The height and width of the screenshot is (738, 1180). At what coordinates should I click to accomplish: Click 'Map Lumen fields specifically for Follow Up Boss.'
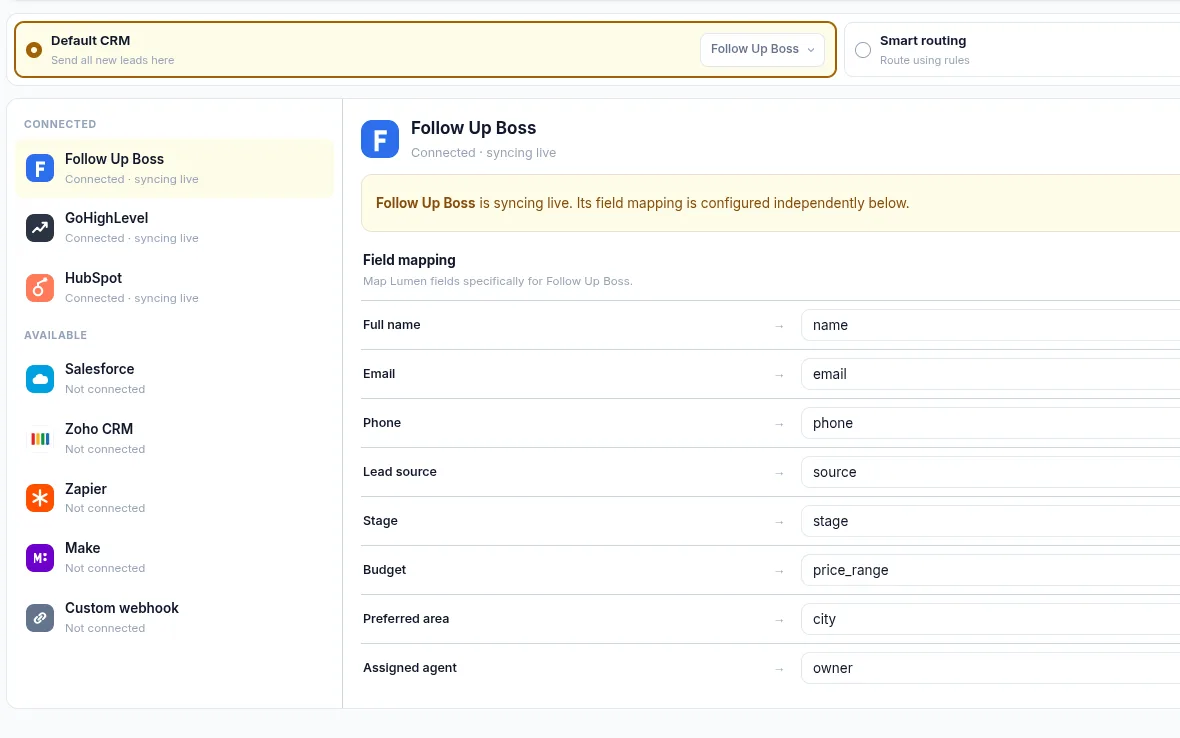[497, 281]
